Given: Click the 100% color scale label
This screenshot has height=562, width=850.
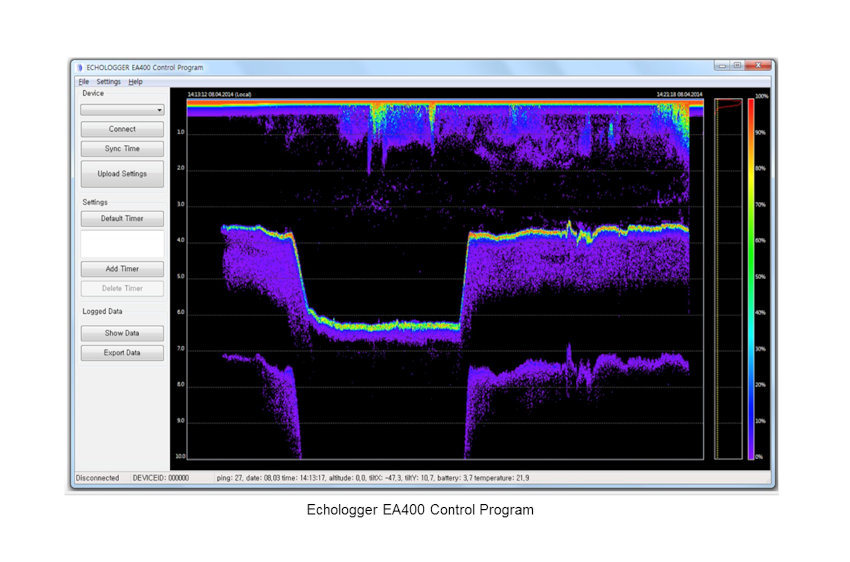Looking at the screenshot, I should tap(762, 96).
